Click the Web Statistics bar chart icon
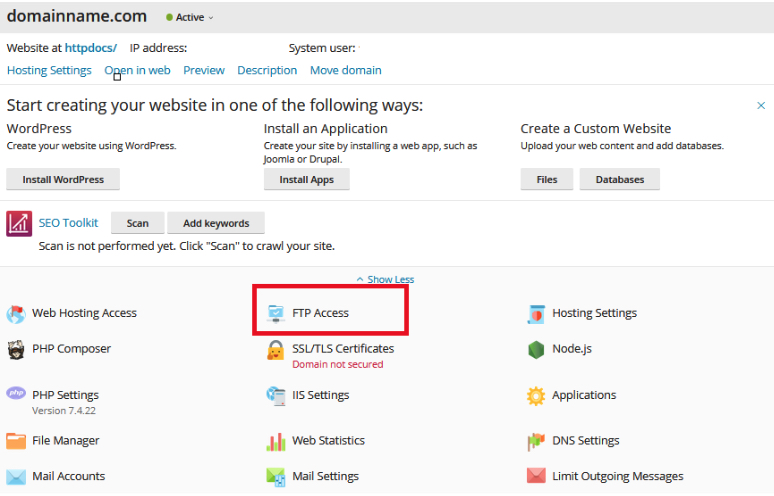The height and width of the screenshot is (496, 774). click(275, 442)
